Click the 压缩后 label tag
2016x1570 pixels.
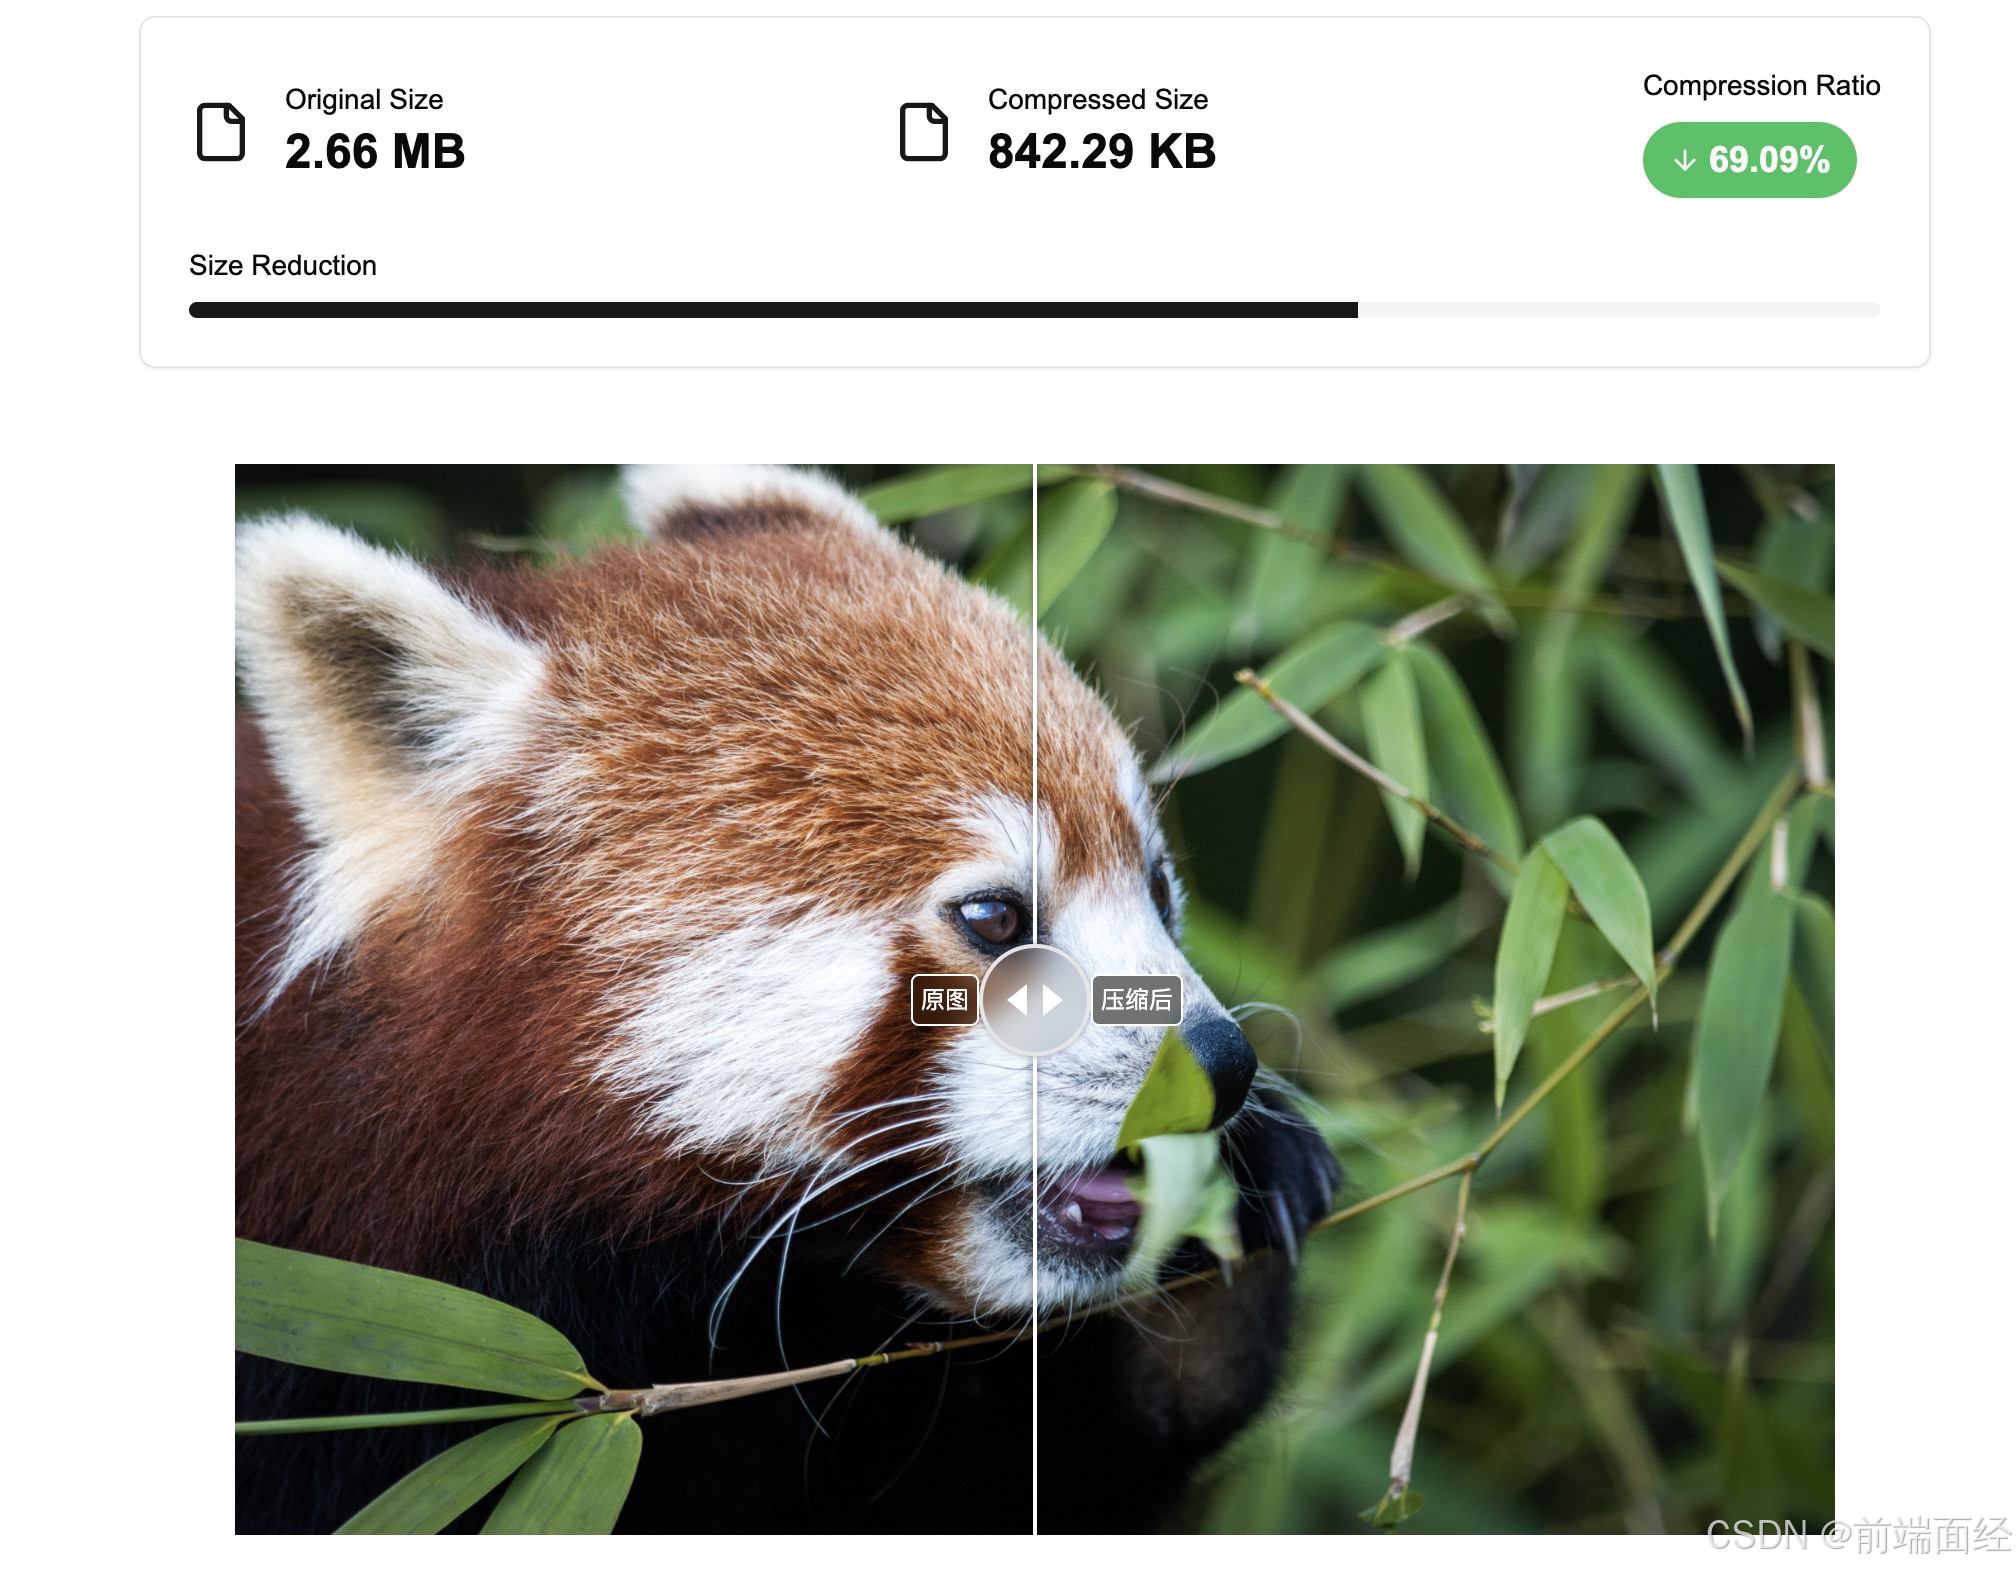click(1136, 1000)
